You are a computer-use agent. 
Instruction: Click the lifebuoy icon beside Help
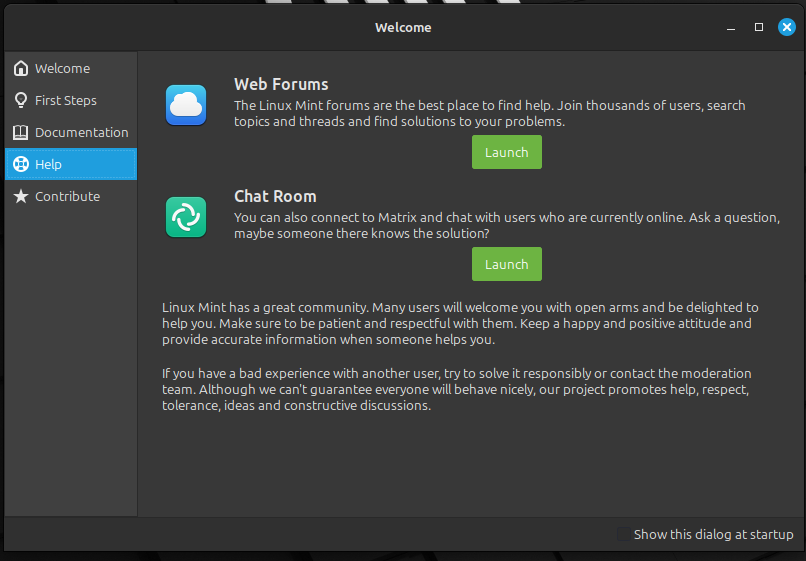point(21,164)
